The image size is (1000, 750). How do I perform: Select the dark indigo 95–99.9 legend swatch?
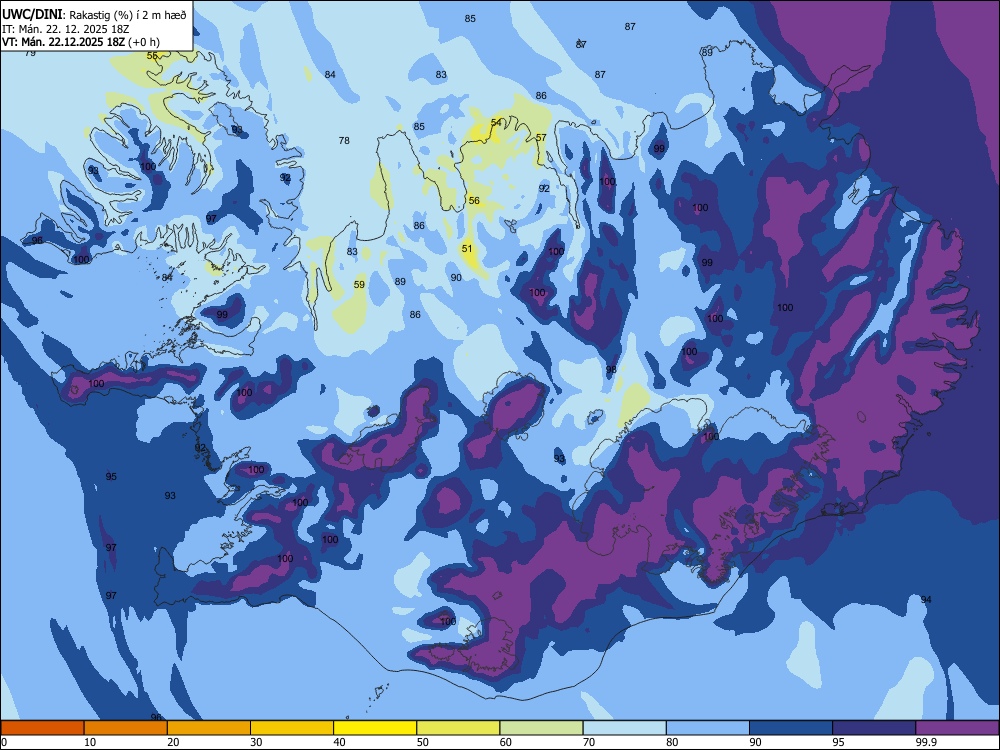click(874, 728)
